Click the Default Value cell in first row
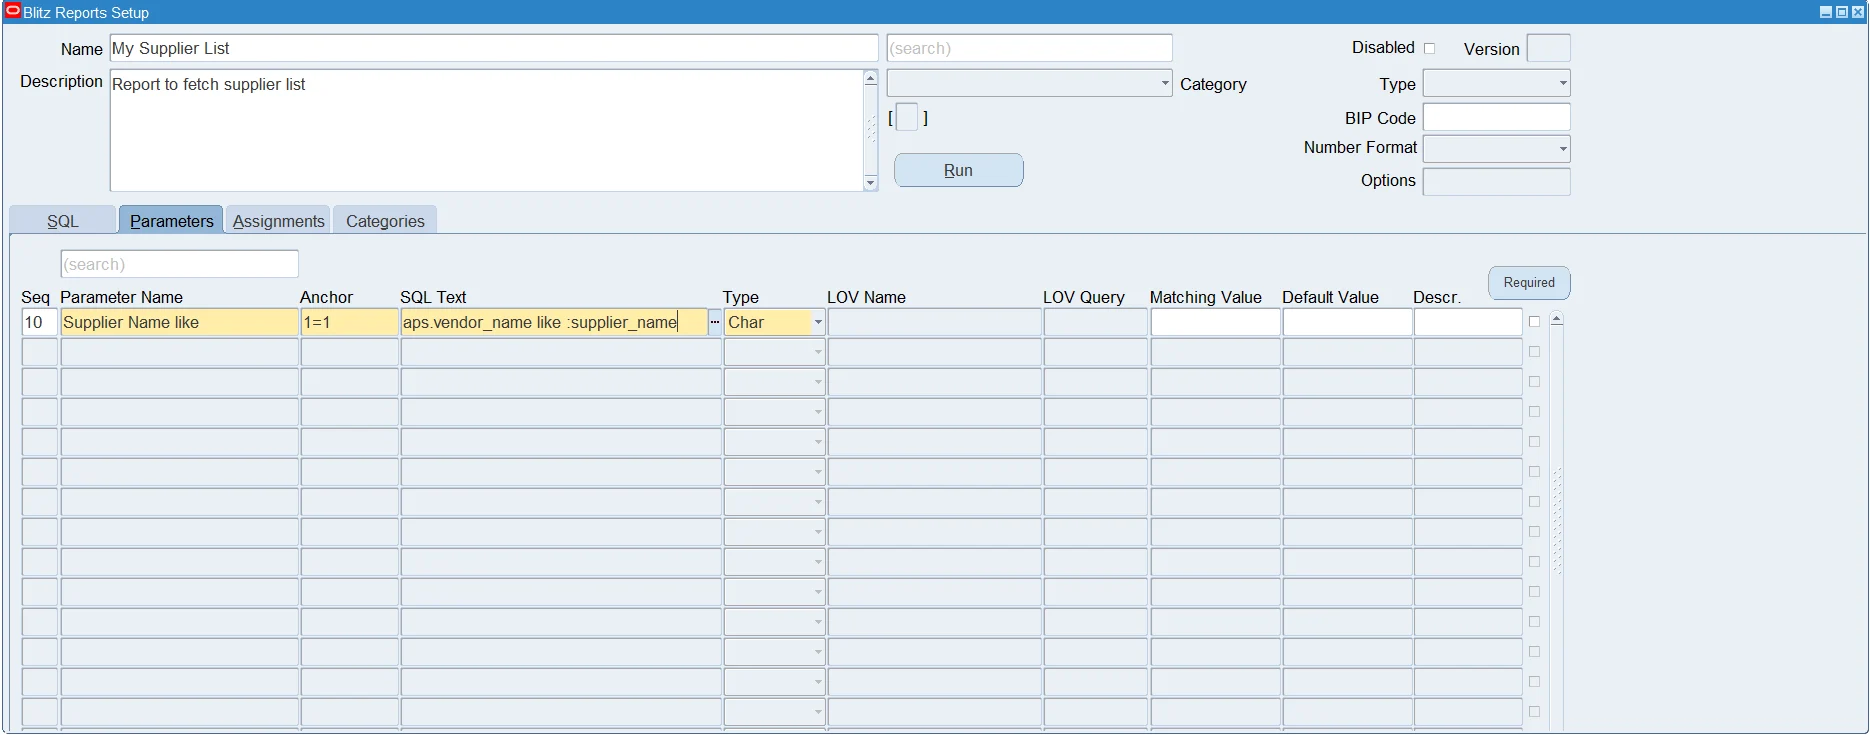The height and width of the screenshot is (735, 1870). point(1347,322)
